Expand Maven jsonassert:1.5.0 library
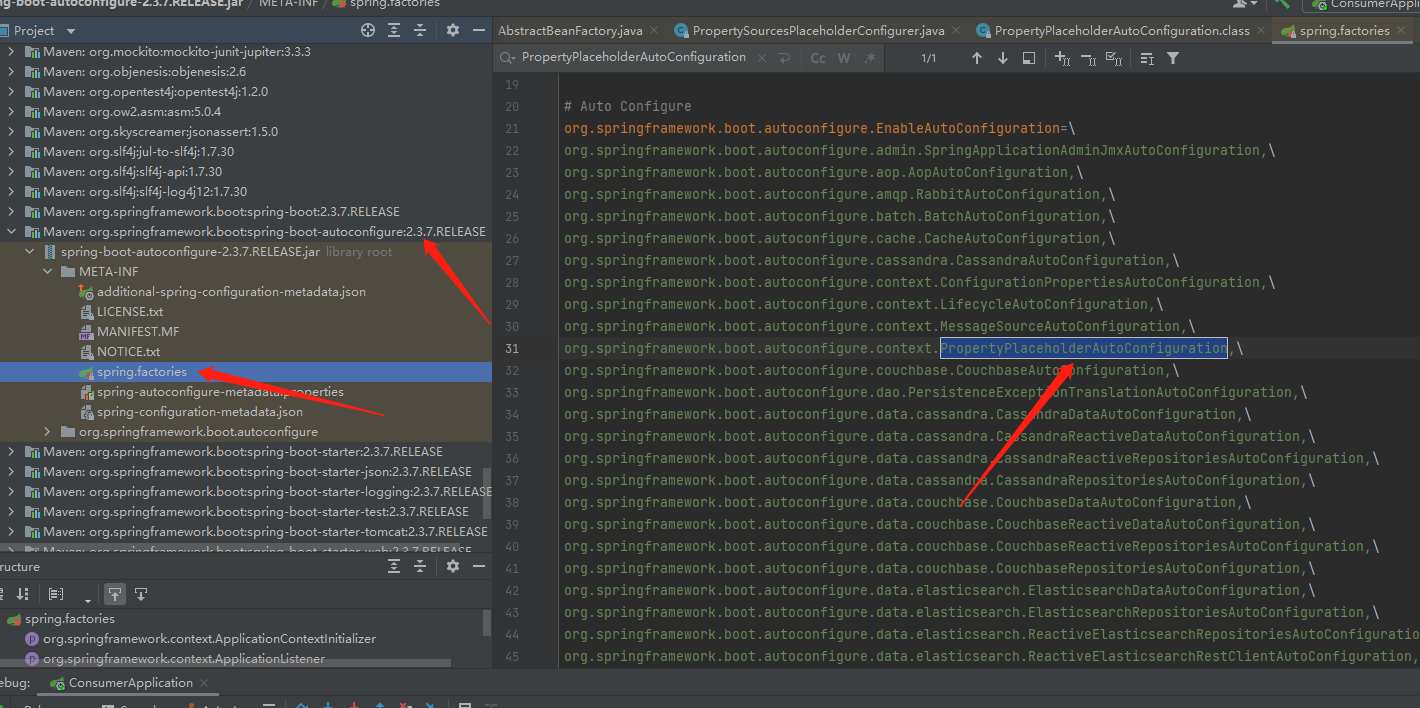 click(12, 131)
